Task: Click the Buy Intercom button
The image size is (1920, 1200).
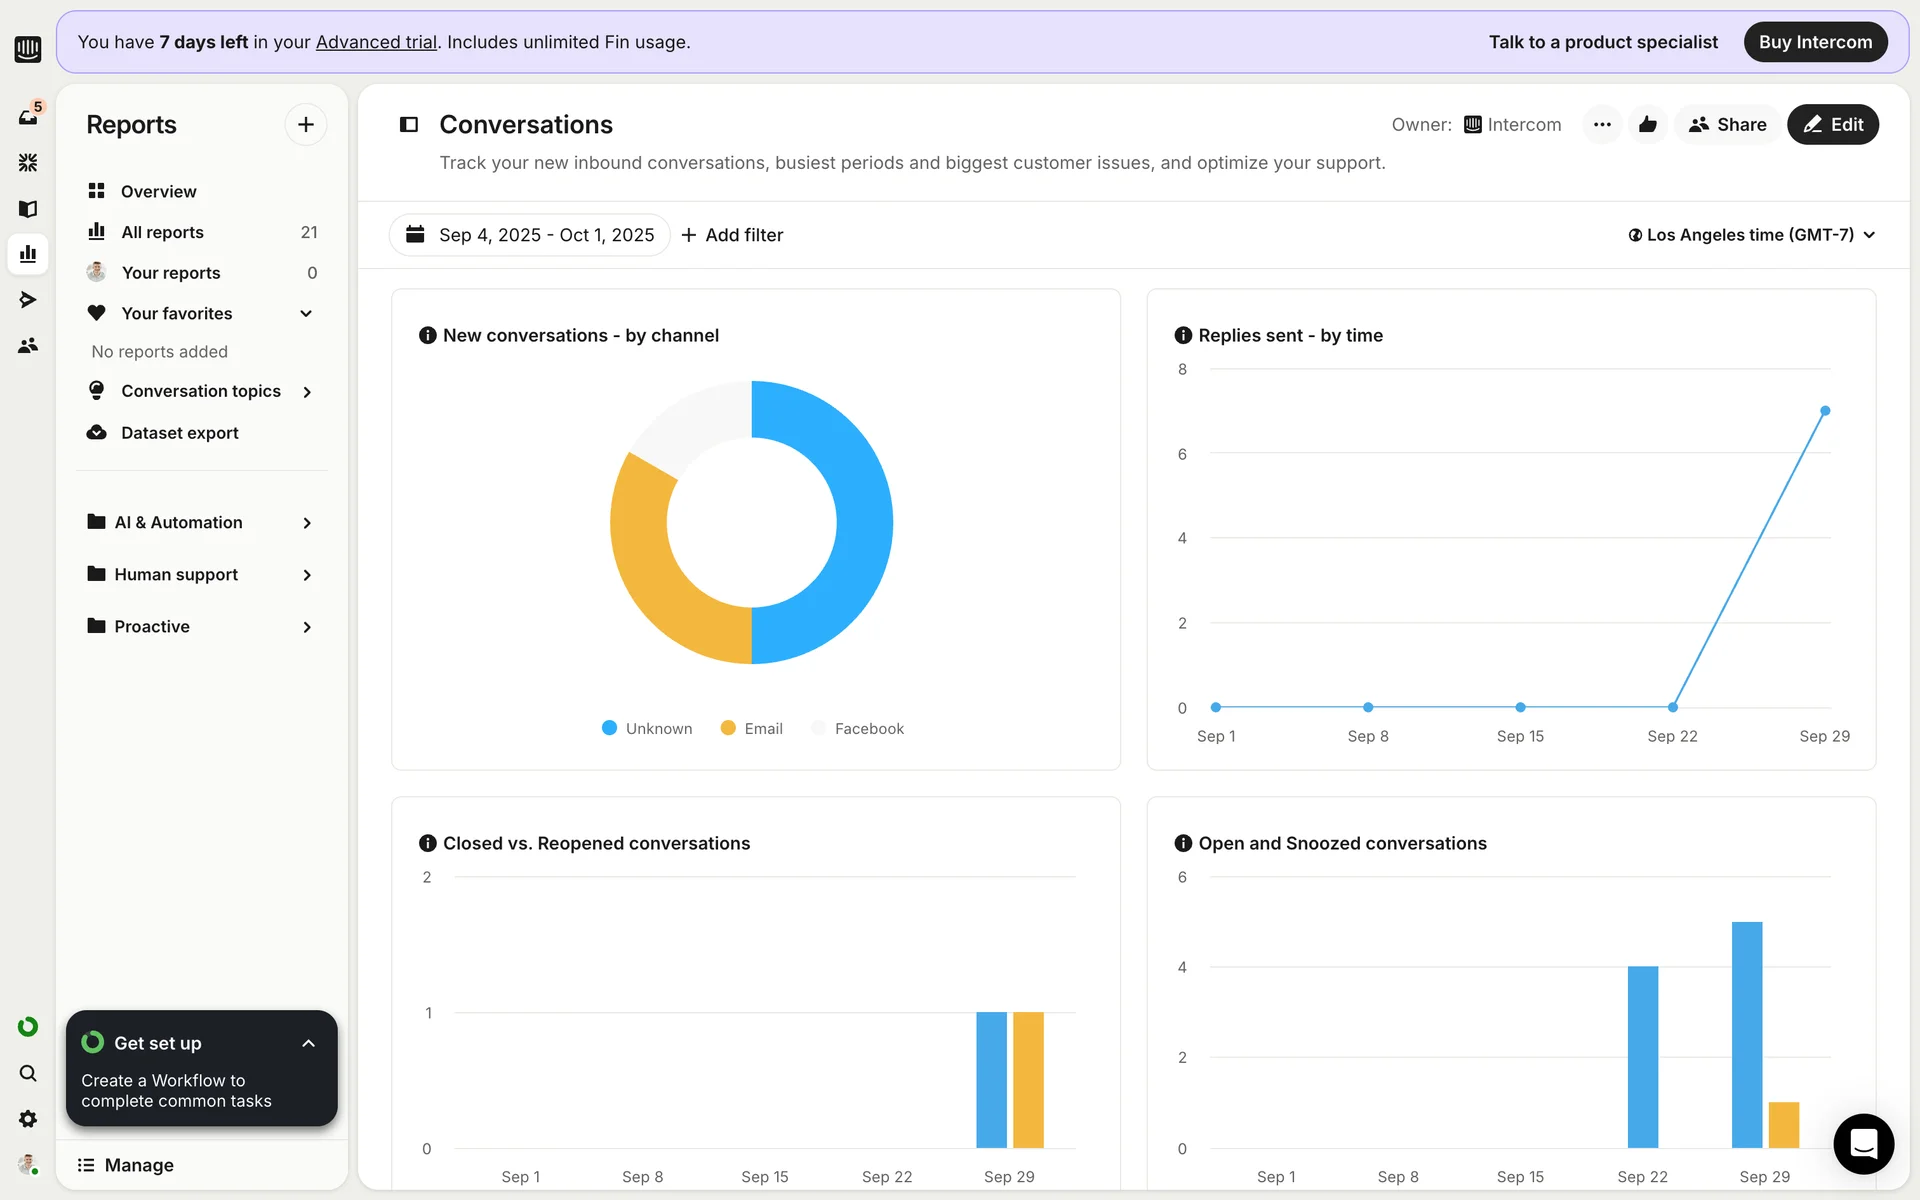Action: pyautogui.click(x=1815, y=42)
